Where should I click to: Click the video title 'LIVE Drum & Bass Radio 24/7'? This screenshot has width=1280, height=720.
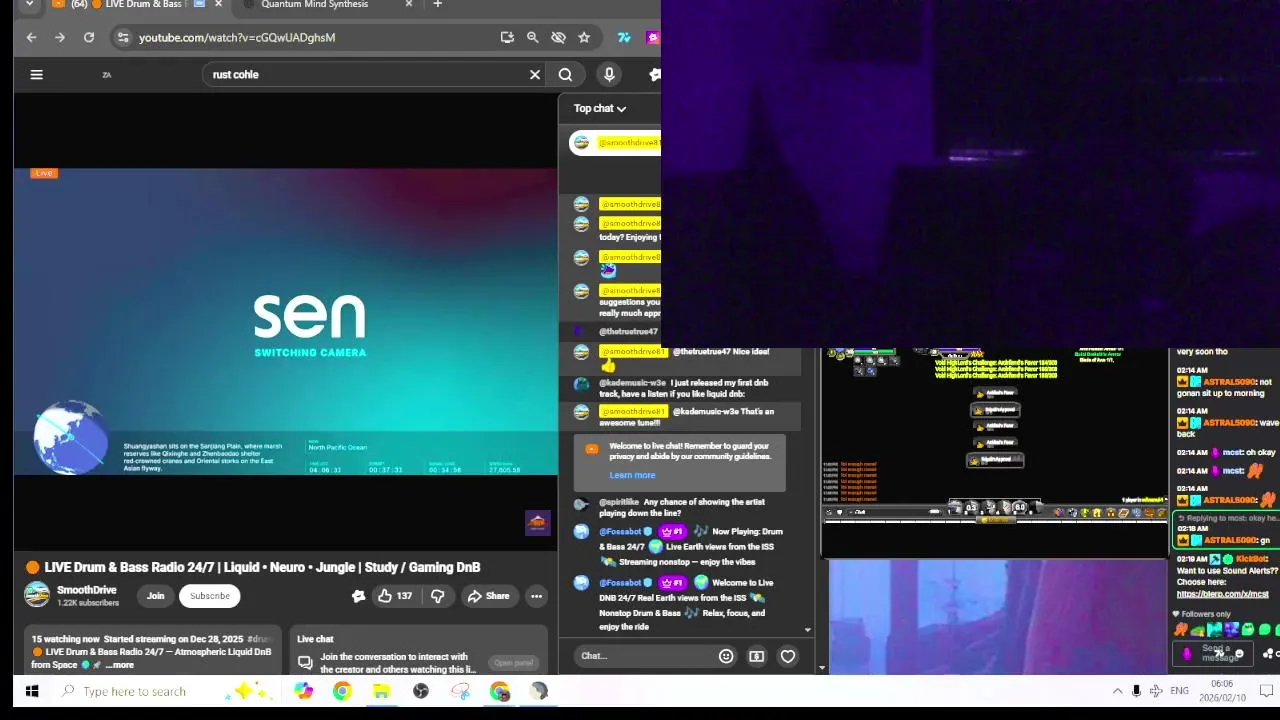click(262, 567)
